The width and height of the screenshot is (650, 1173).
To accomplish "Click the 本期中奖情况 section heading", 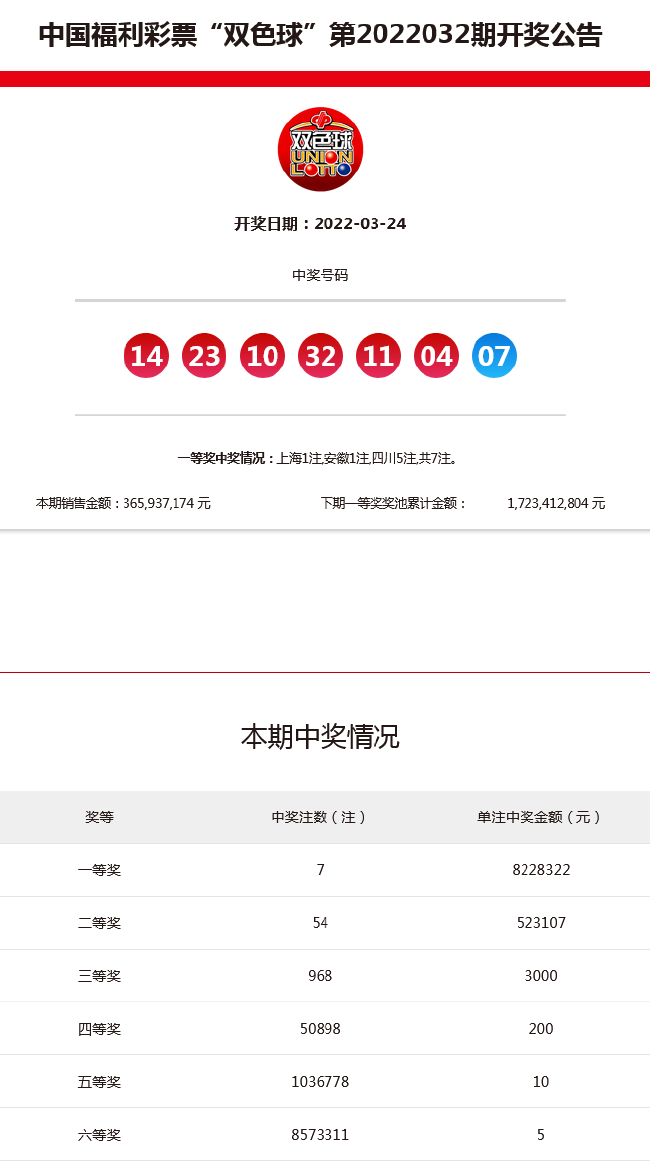I will click(x=320, y=737).
